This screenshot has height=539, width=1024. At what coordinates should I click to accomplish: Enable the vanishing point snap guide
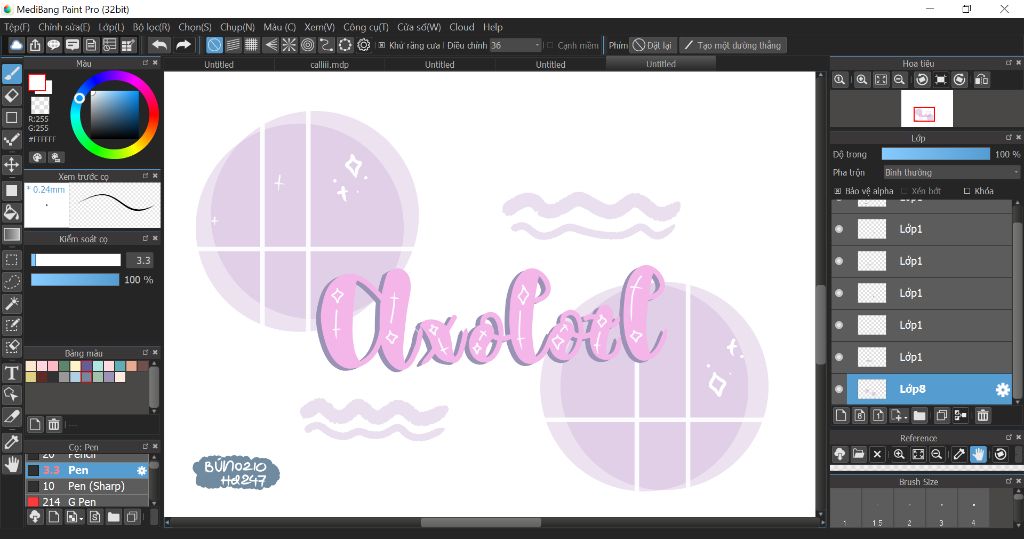tap(270, 45)
